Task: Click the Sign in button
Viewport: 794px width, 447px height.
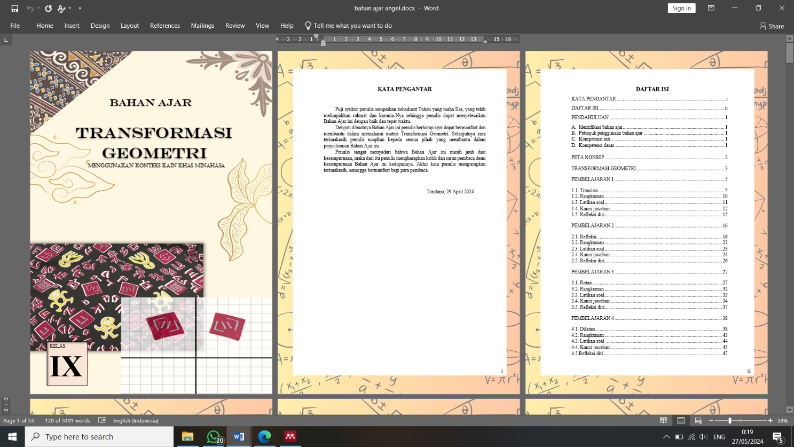Action: pos(682,8)
